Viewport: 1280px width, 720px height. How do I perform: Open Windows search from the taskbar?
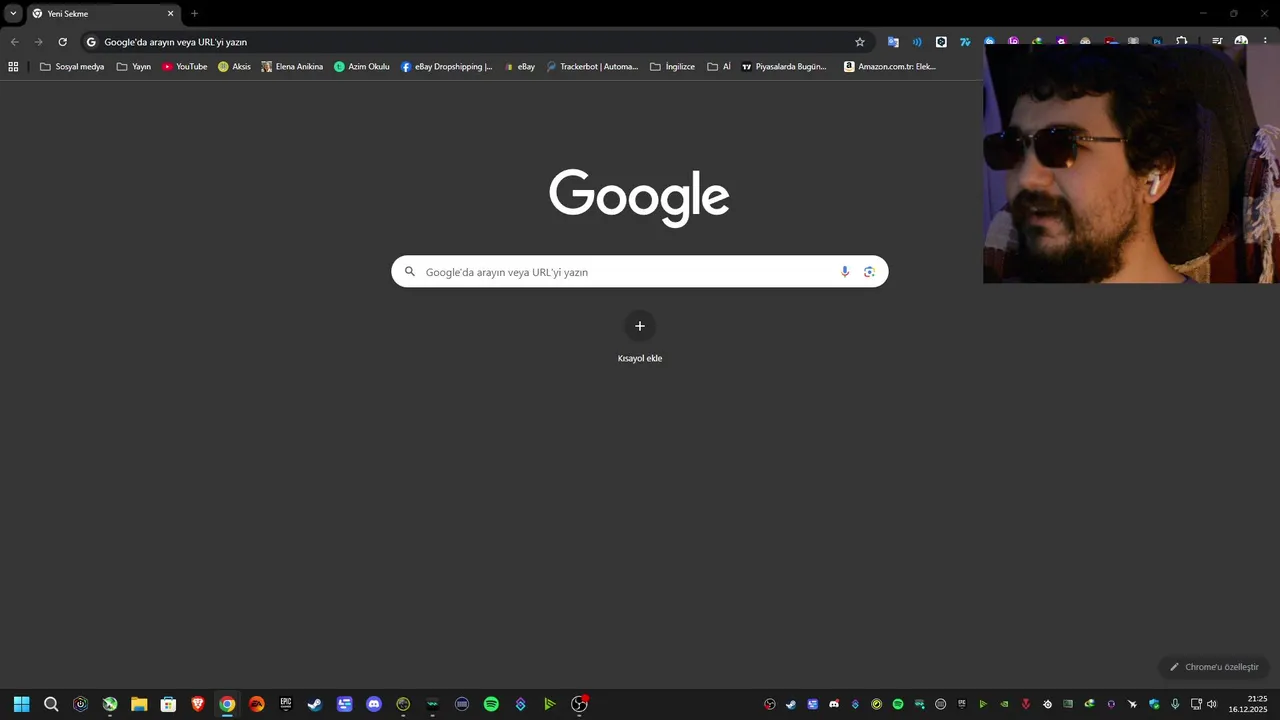pyautogui.click(x=51, y=704)
